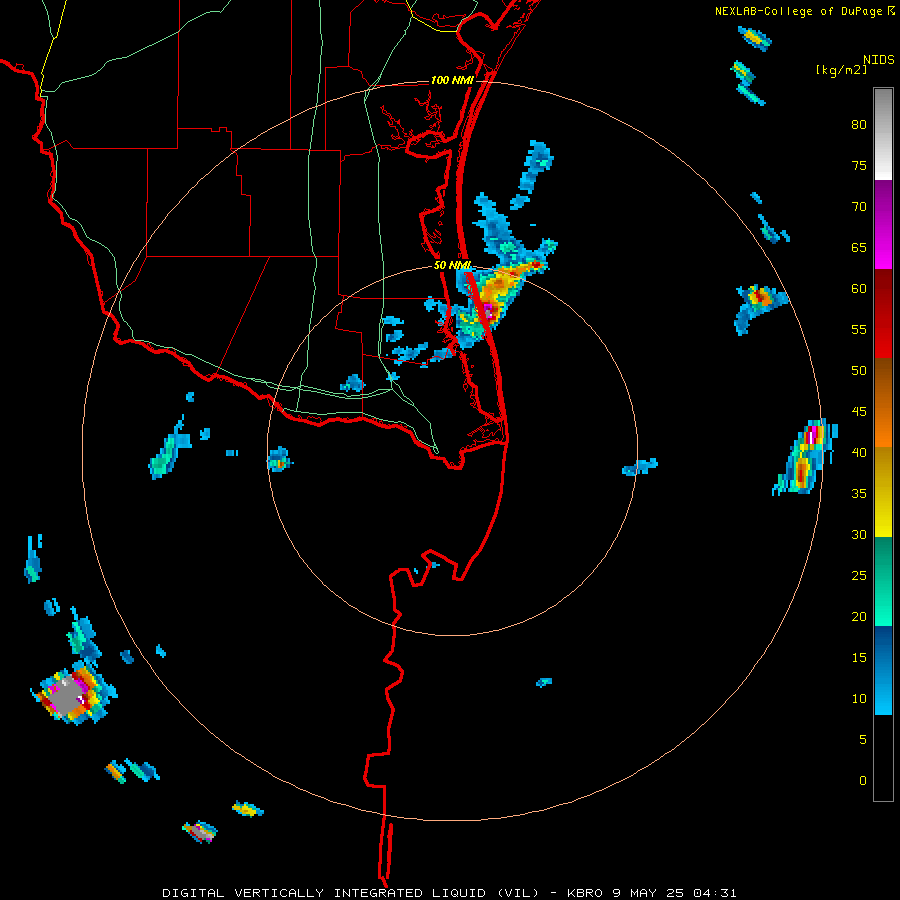Screen dimensions: 900x900
Task: Click the 65 value on the color scale
Action: (859, 247)
